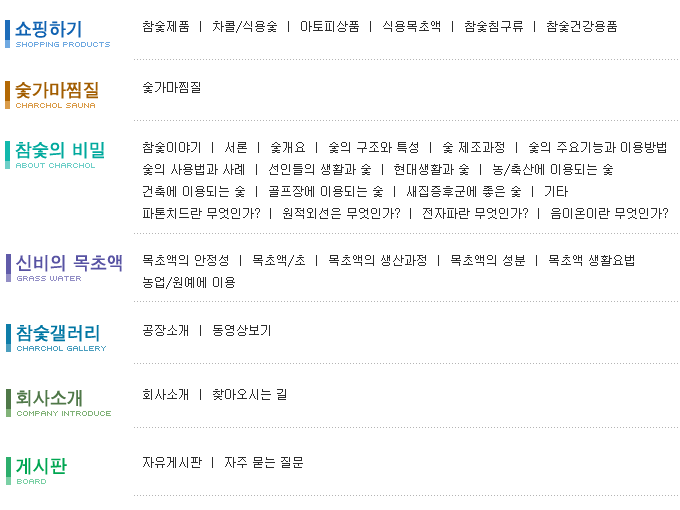Open 골프장에 이용되는 숯 link
680x510 pixels.
click(326, 191)
